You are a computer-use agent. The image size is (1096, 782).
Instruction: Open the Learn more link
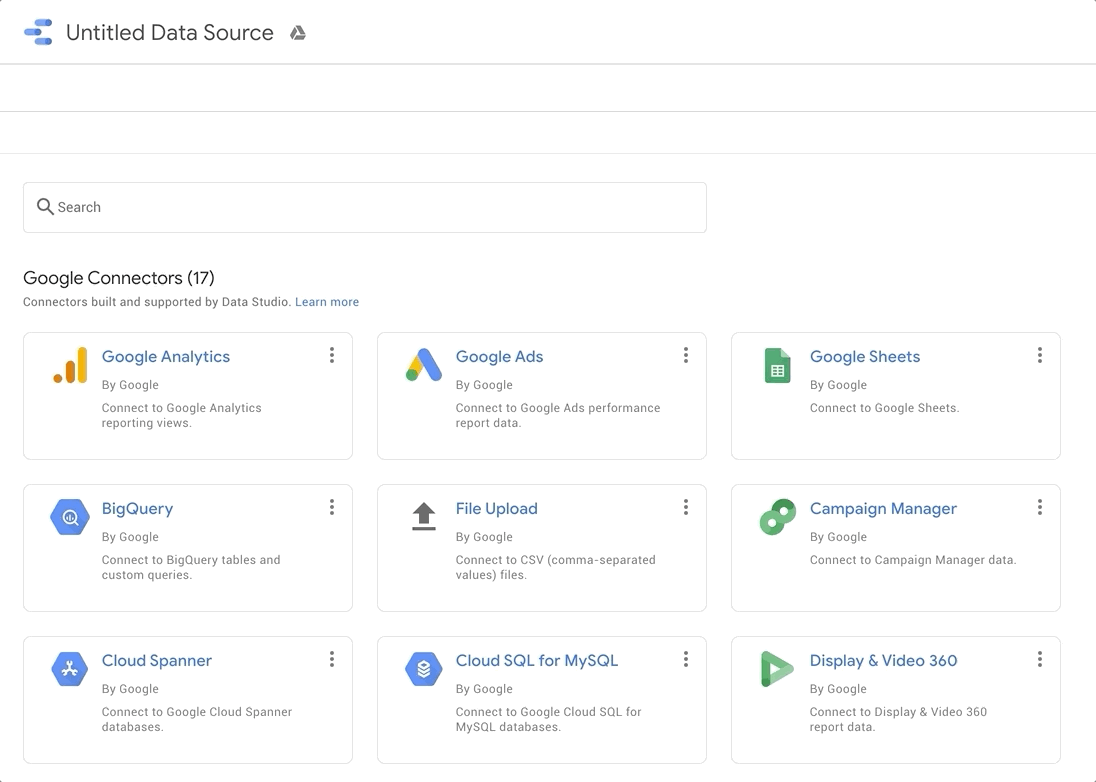[x=326, y=302]
